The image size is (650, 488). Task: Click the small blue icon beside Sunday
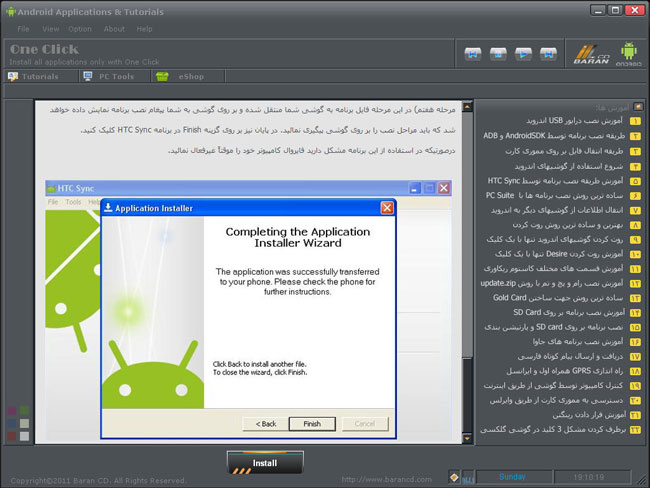468,478
